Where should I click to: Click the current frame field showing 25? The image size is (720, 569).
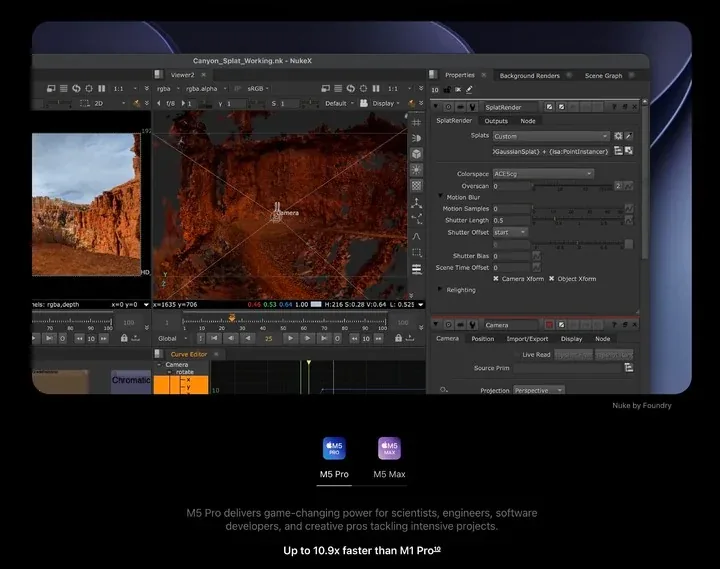269,338
